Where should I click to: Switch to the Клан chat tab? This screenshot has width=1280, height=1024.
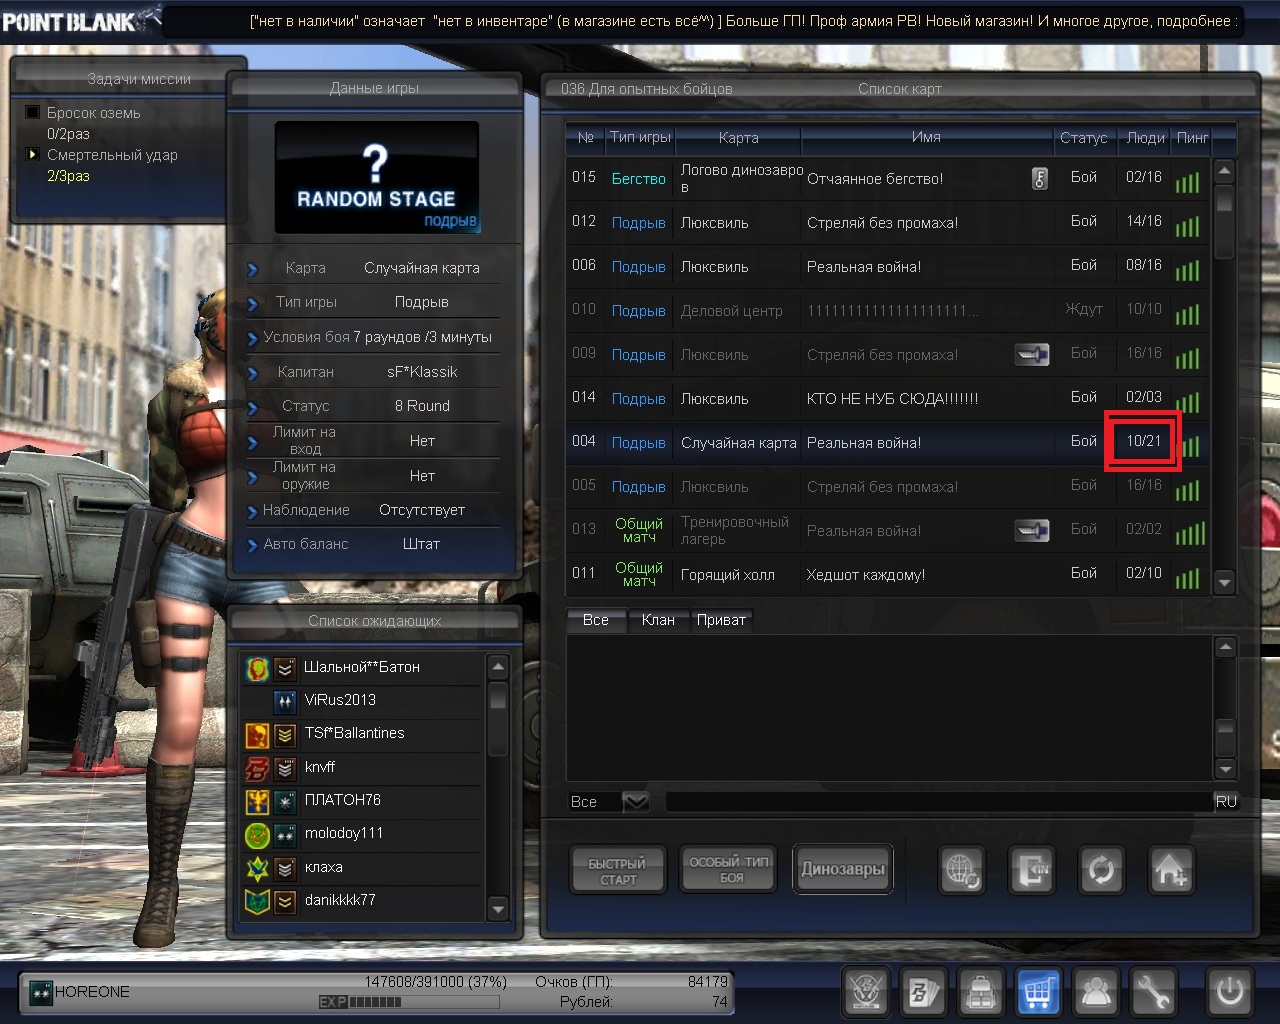(x=657, y=620)
